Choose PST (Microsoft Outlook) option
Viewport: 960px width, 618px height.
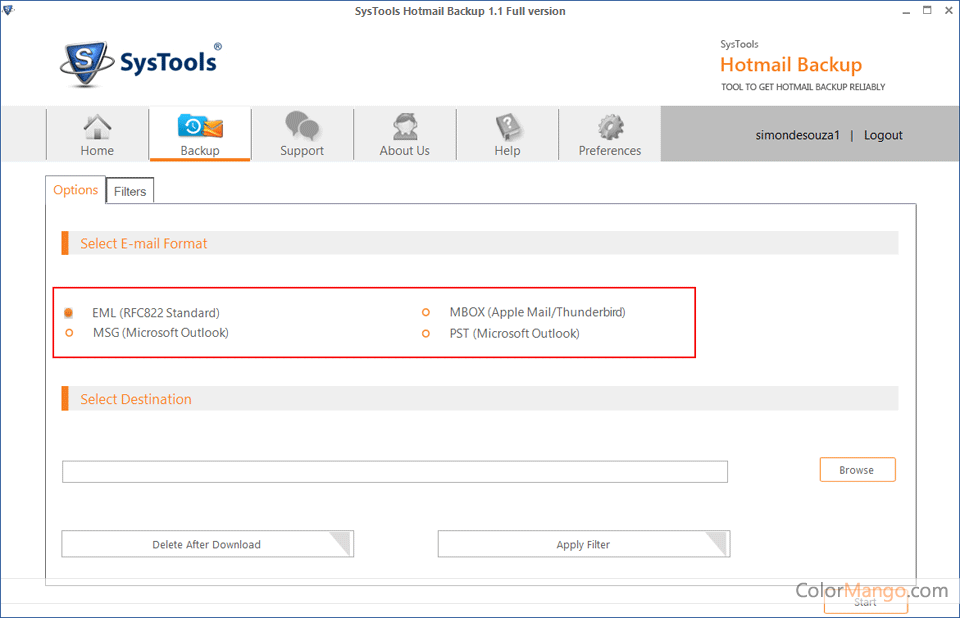[426, 334]
